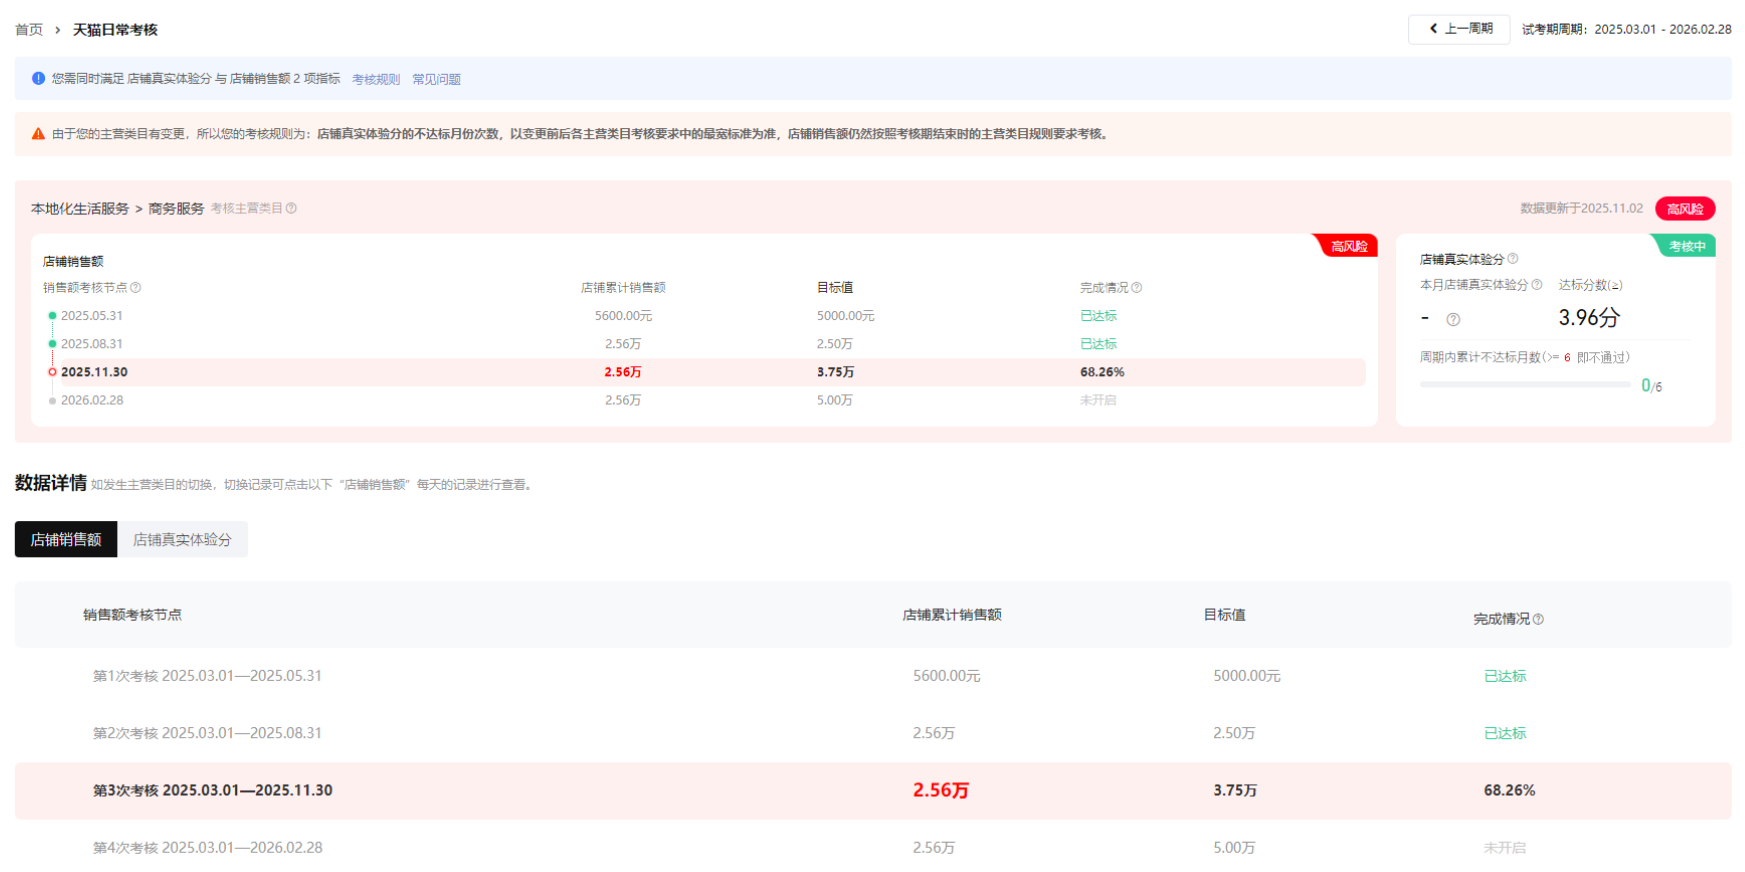
Task: Select the highlighted 第3次考核 table row
Action: pyautogui.click(x=872, y=790)
